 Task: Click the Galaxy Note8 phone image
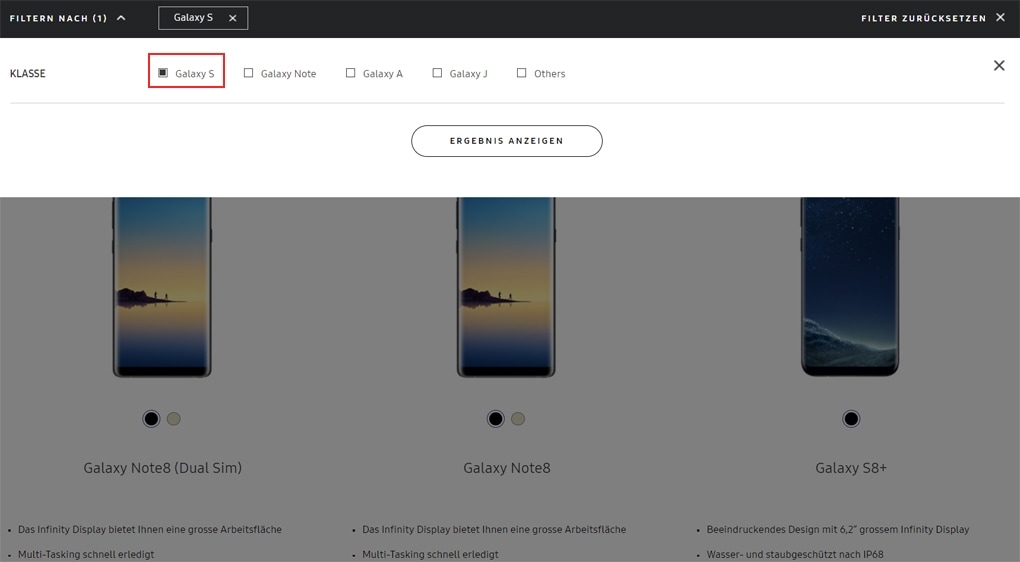pos(506,287)
